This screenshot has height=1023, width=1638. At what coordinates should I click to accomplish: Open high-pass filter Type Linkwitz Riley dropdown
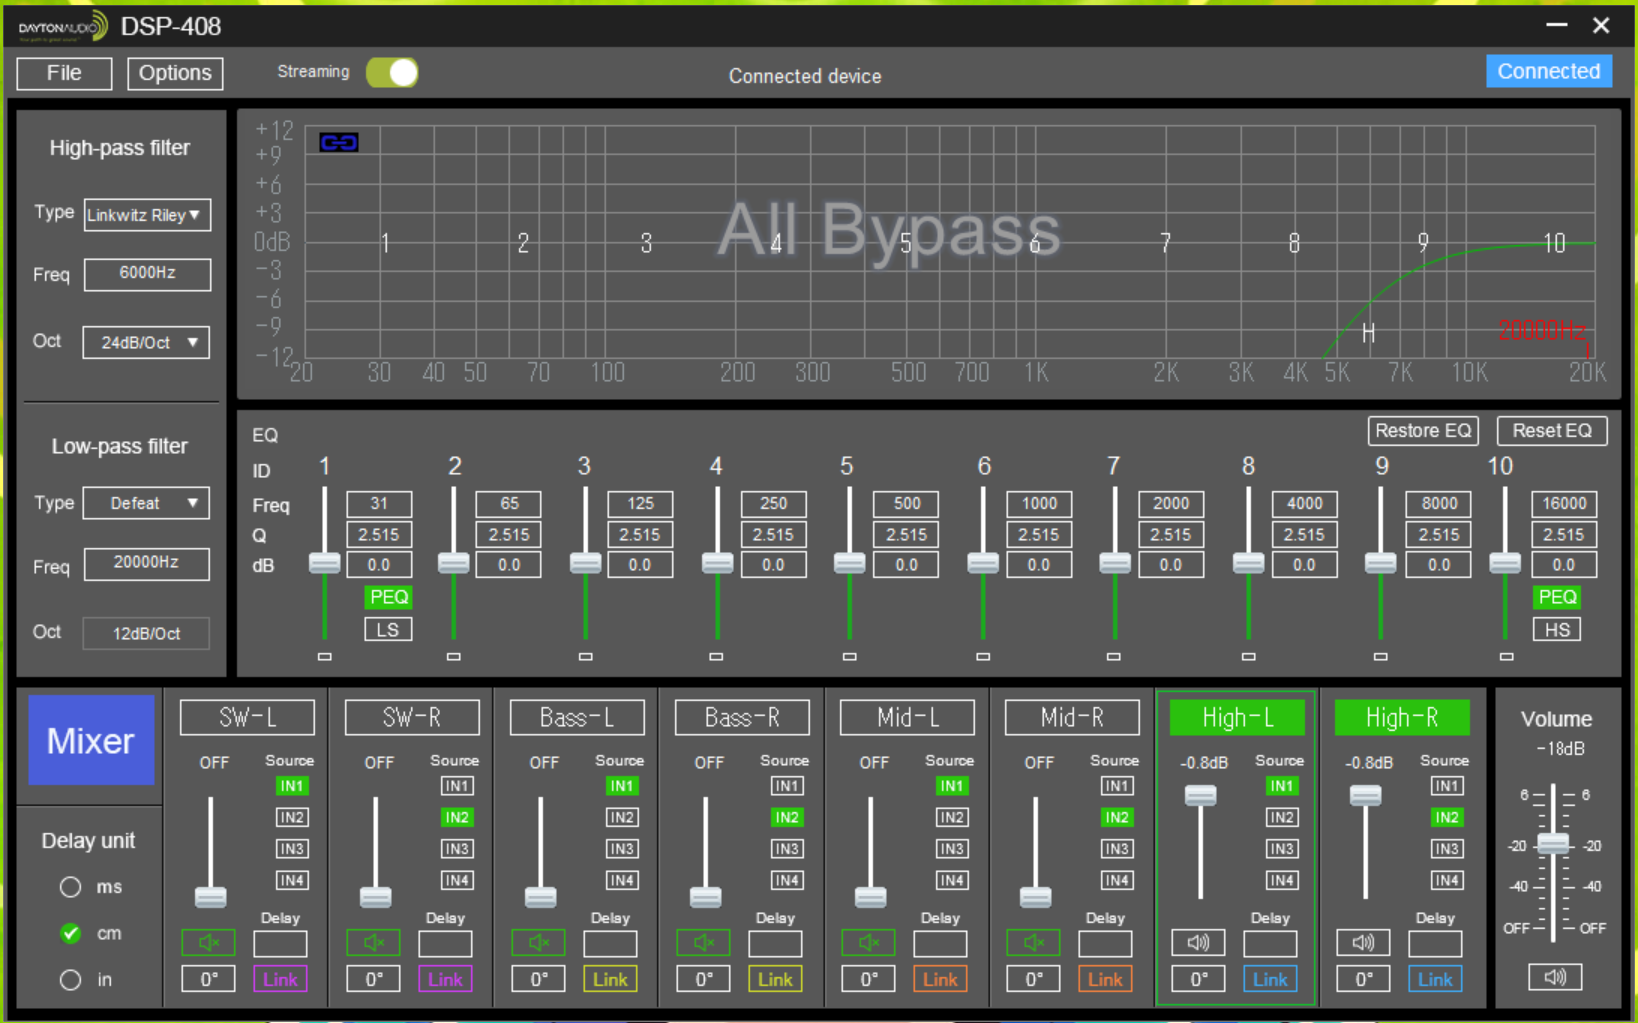(x=147, y=215)
